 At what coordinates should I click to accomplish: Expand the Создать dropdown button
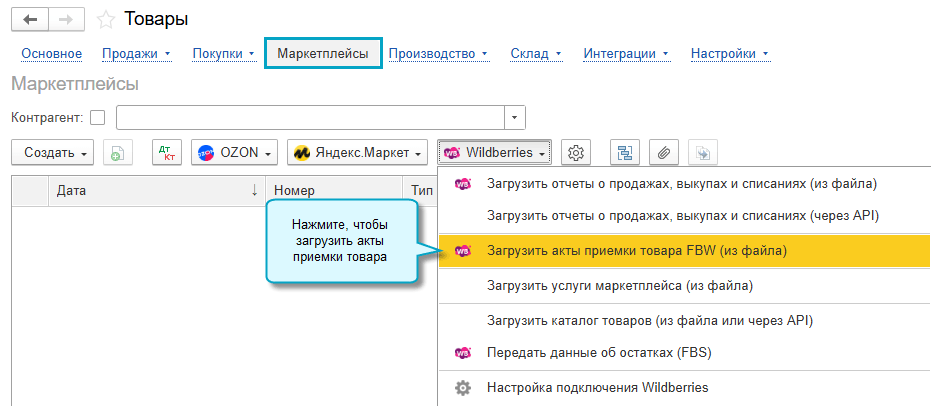pos(53,153)
